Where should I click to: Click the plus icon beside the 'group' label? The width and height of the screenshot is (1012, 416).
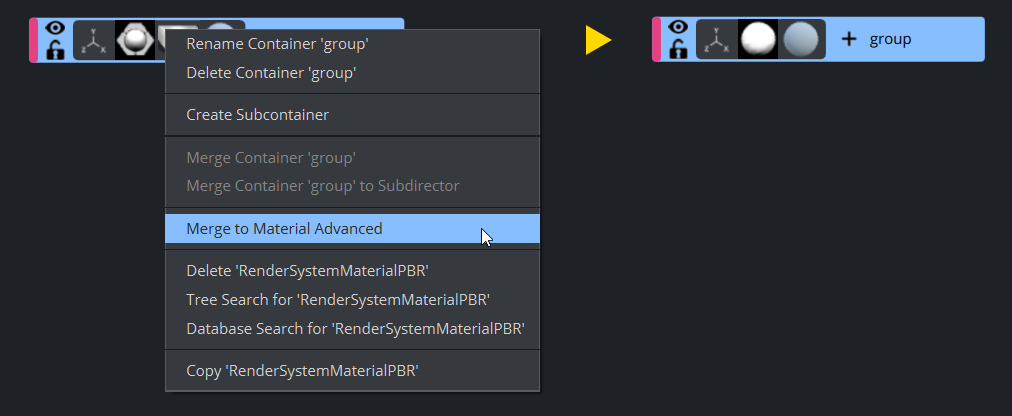coord(849,39)
